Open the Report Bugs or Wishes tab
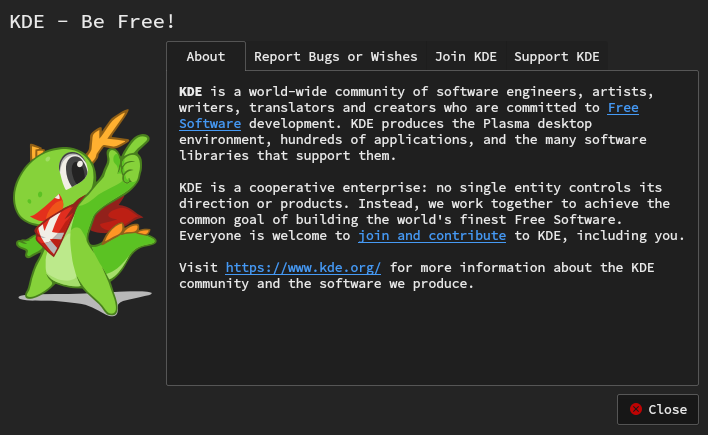Image resolution: width=708 pixels, height=435 pixels. (335, 56)
